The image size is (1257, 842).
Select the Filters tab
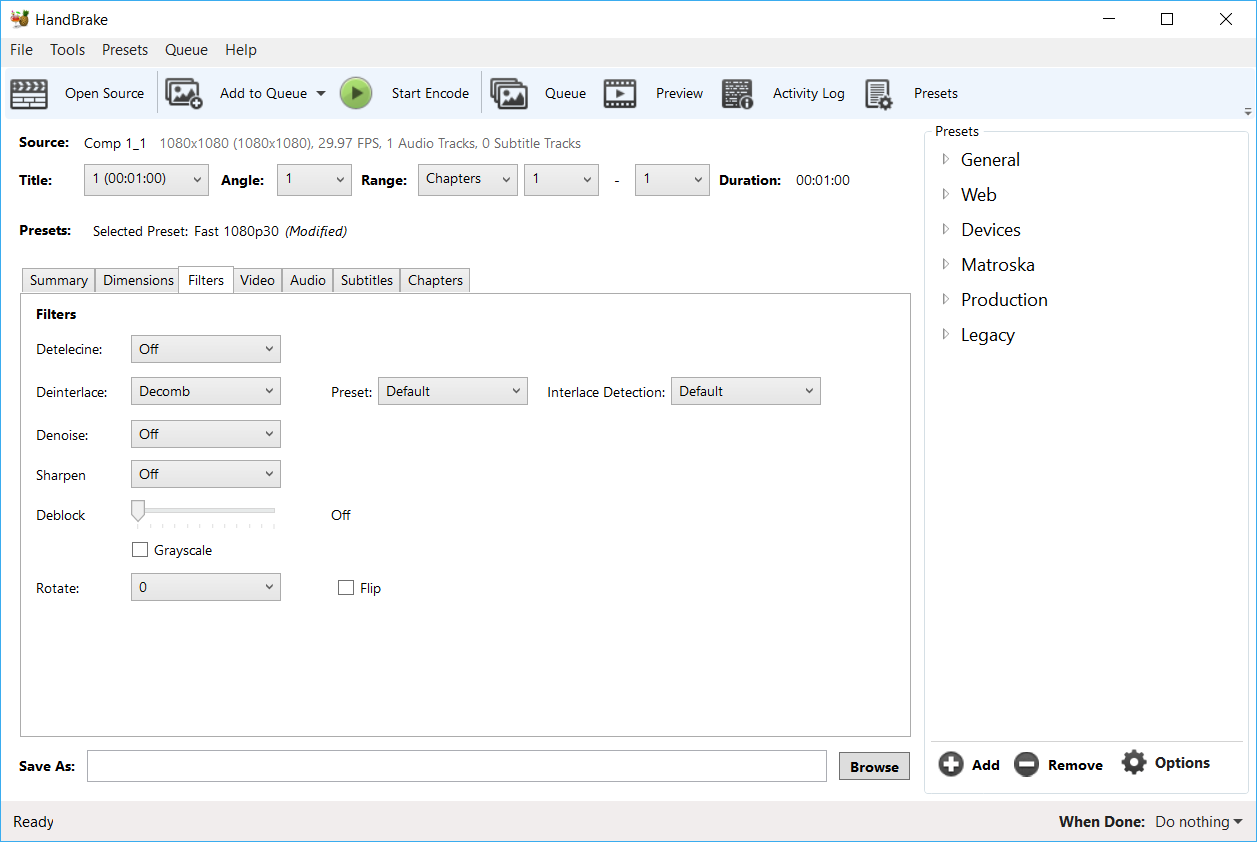206,280
